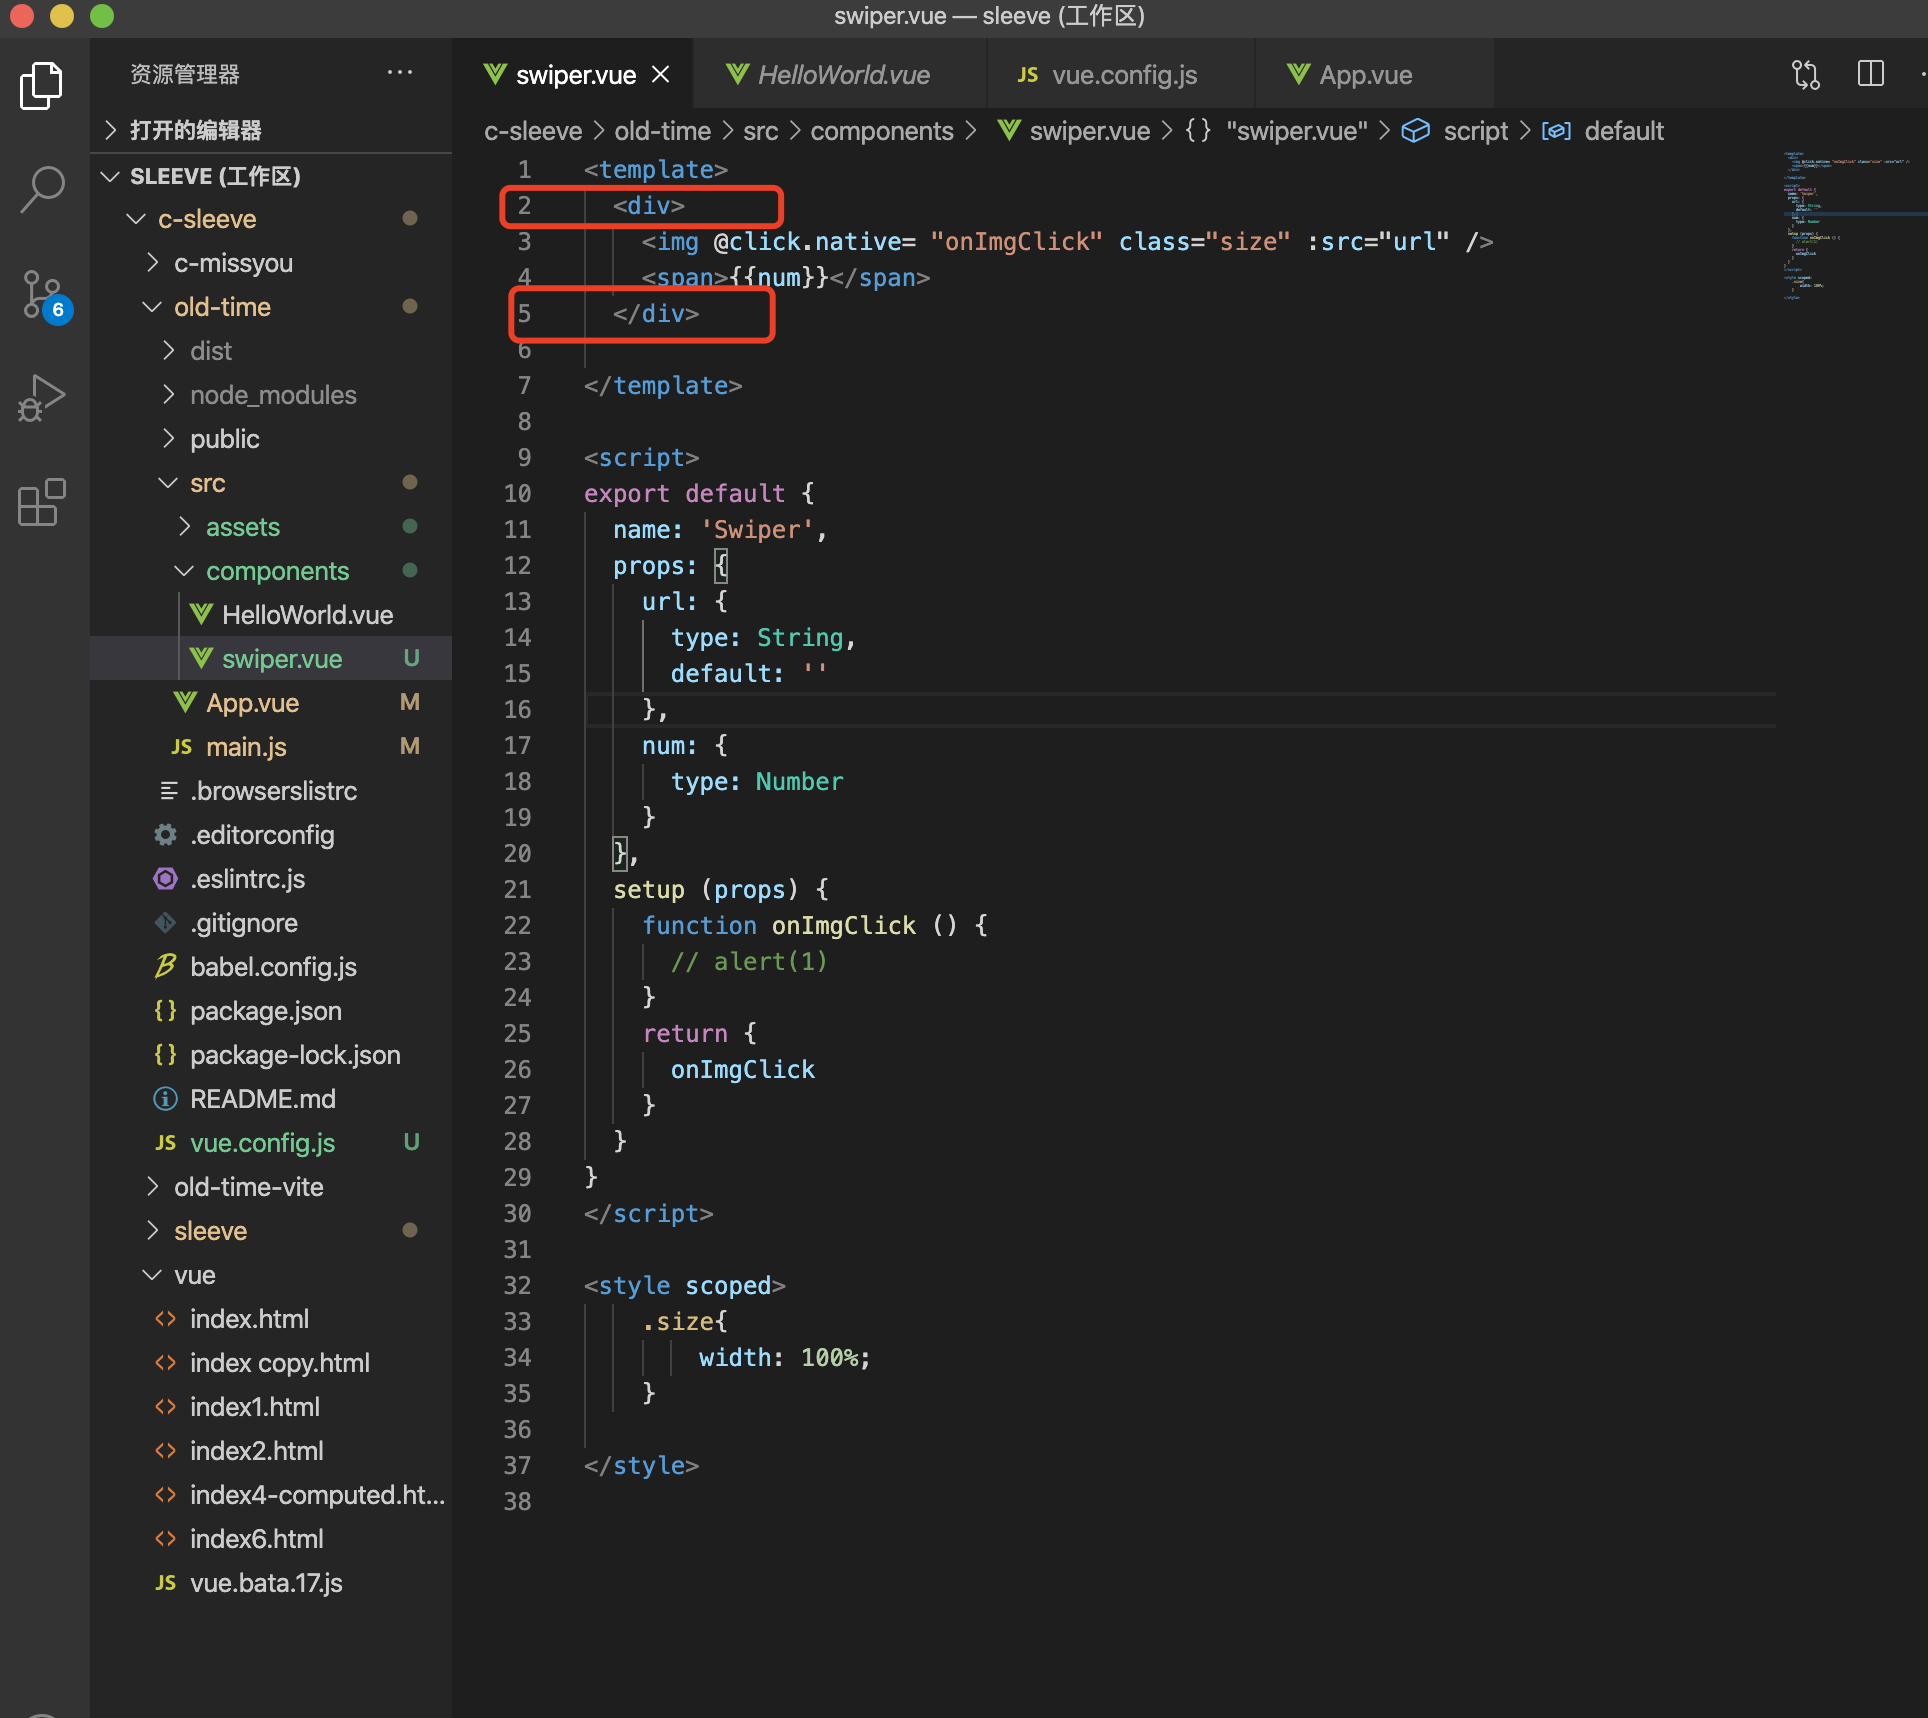Expand the old-time-vite folder
The height and width of the screenshot is (1718, 1928).
tap(151, 1186)
